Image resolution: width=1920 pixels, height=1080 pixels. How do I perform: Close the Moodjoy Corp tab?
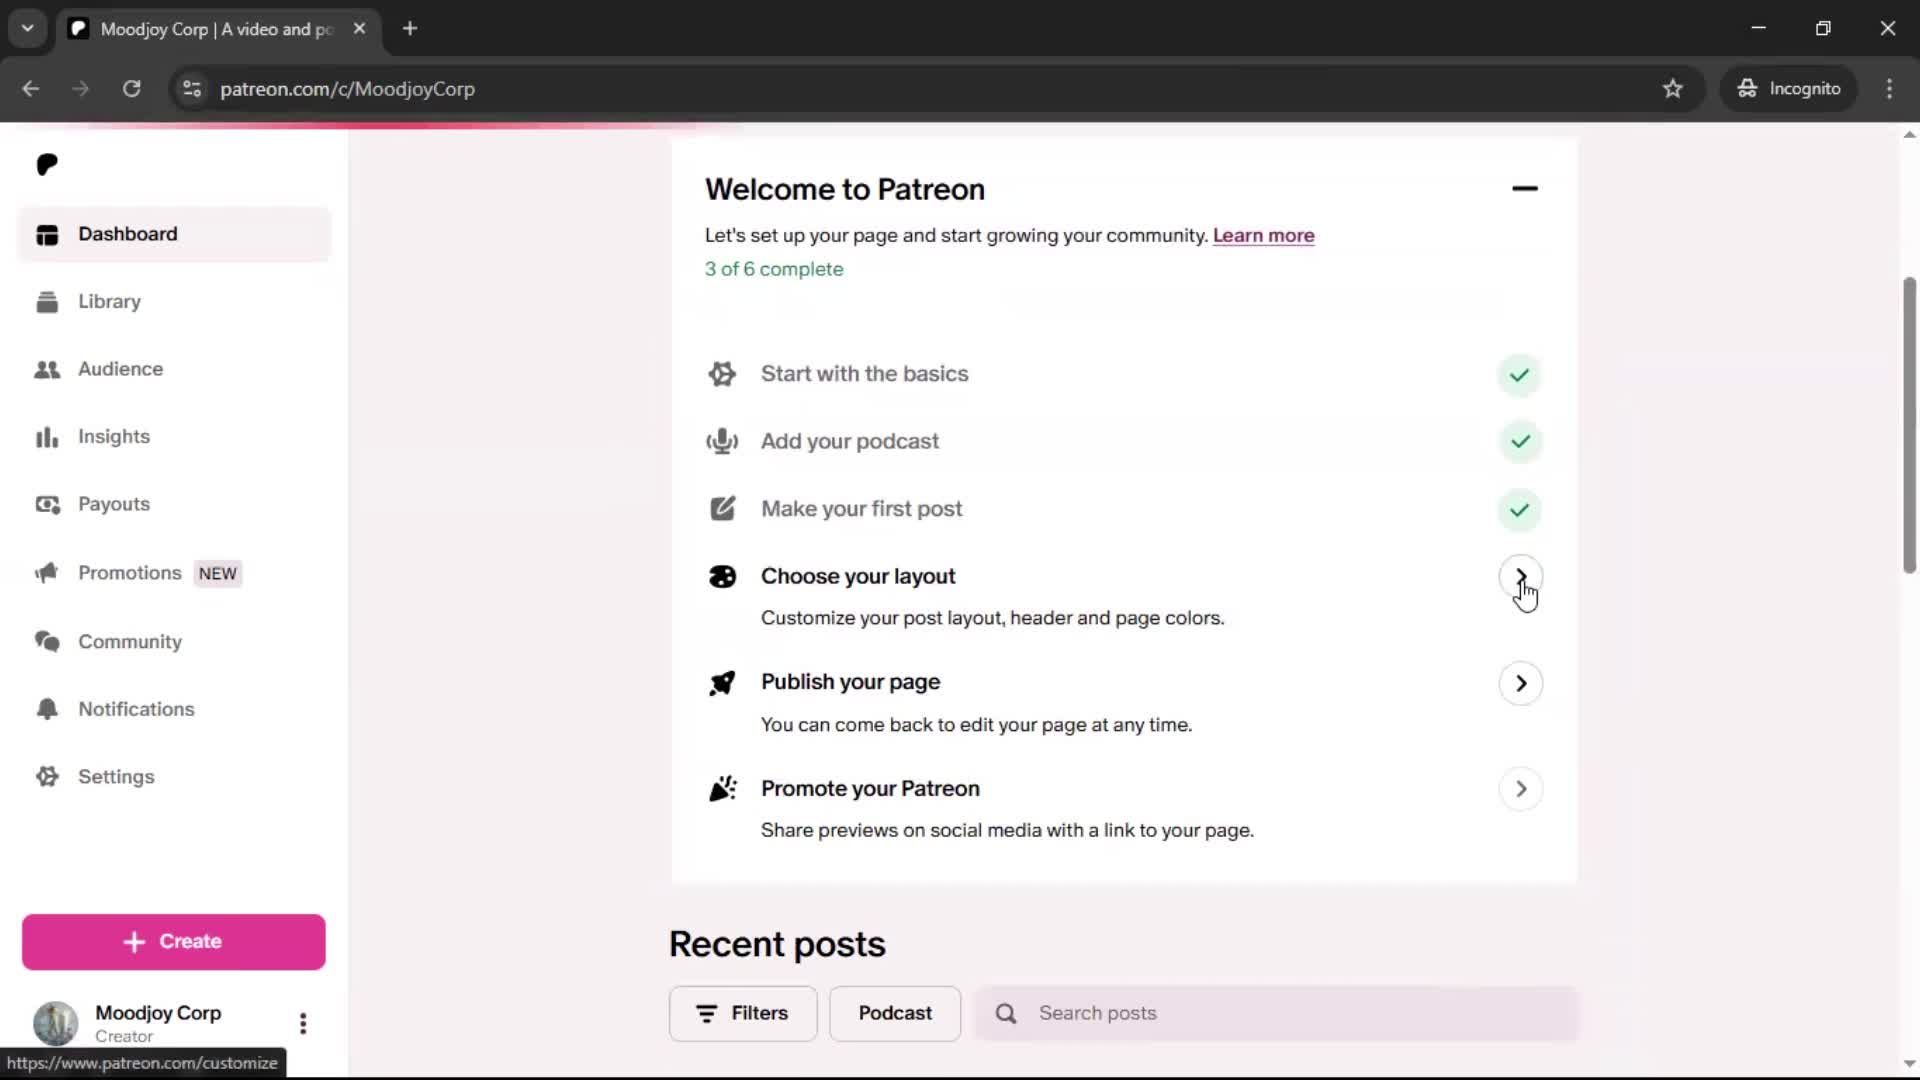[359, 29]
